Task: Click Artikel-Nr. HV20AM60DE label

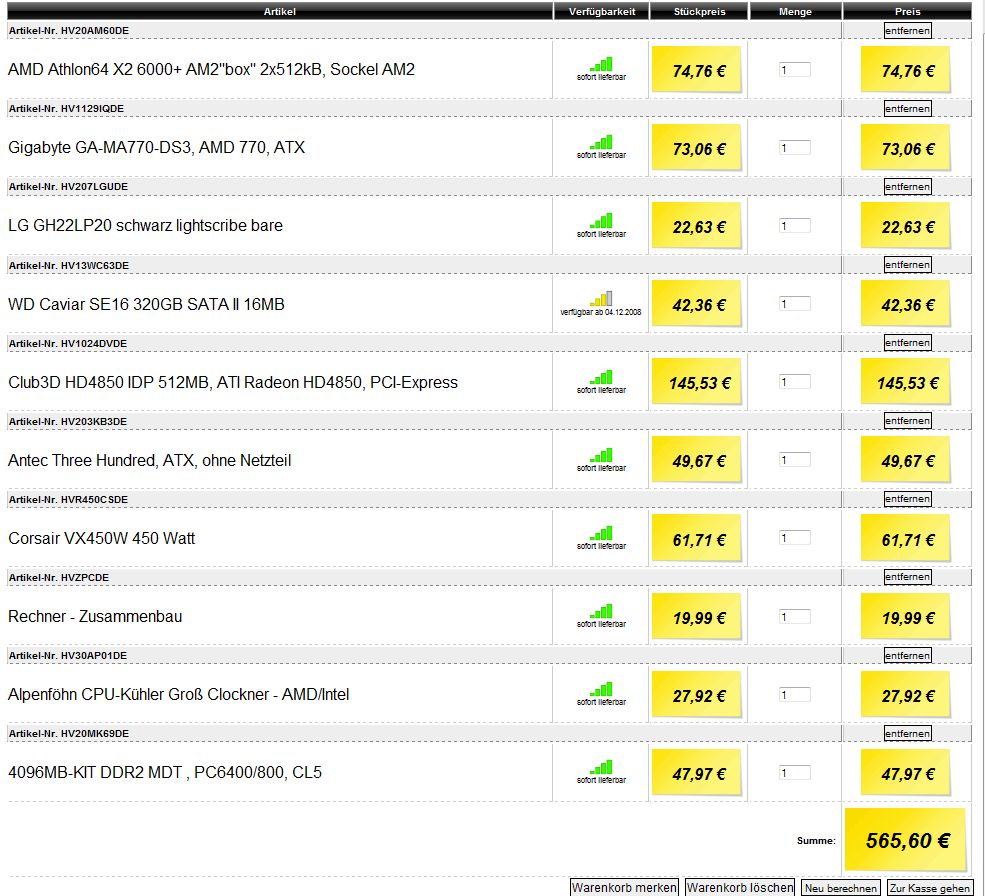Action: pos(68,31)
